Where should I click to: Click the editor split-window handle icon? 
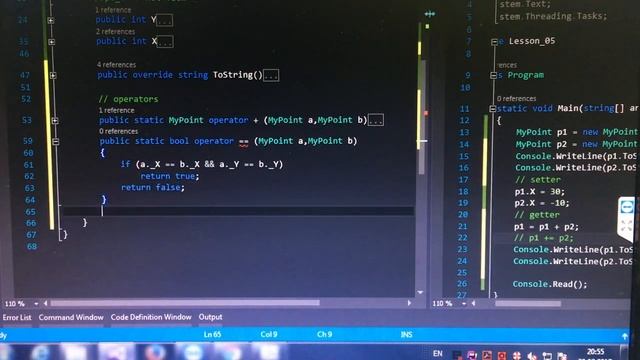pos(429,14)
